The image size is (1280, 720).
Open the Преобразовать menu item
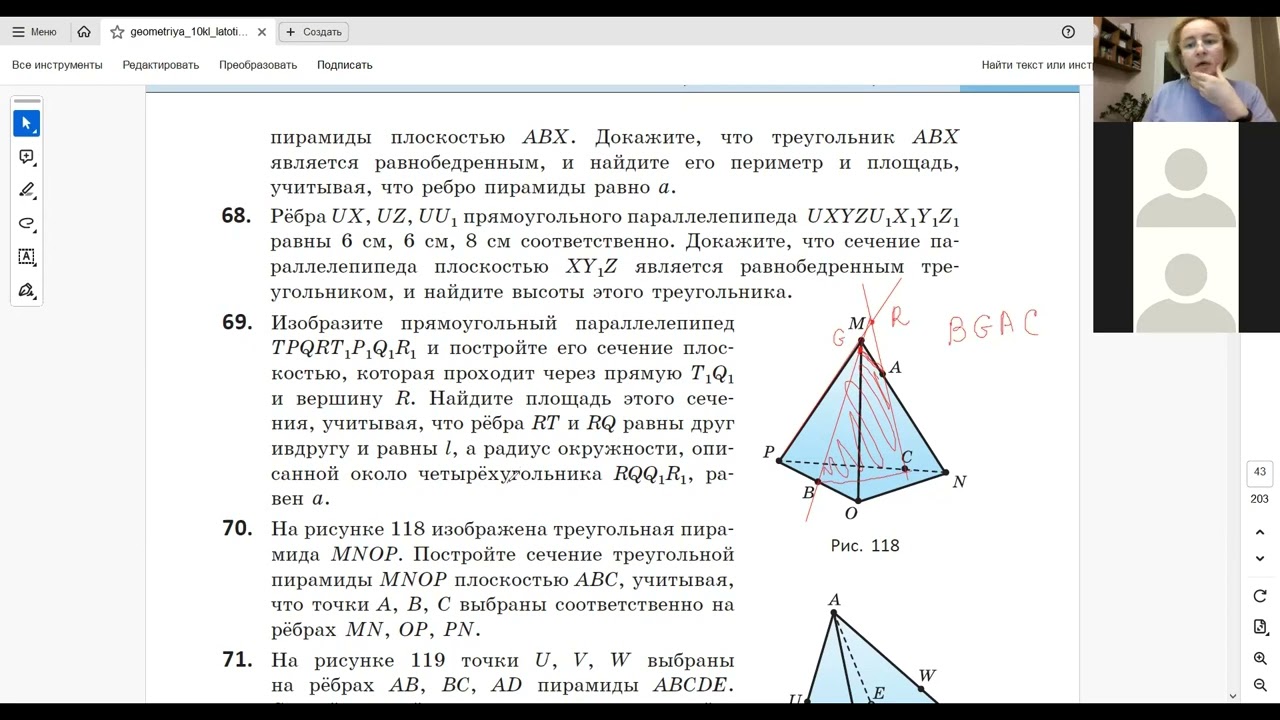258,65
